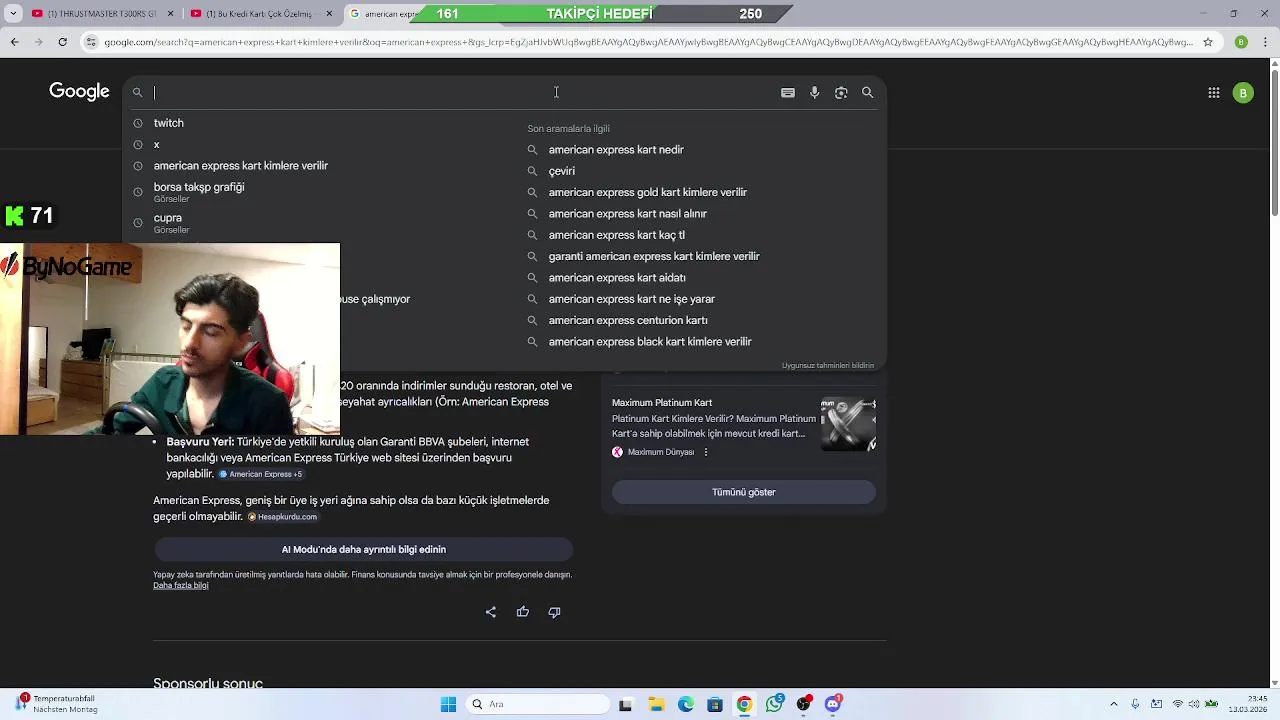Image resolution: width=1280 pixels, height=720 pixels.
Task: Click the magnifier search submit icon
Action: (x=867, y=92)
